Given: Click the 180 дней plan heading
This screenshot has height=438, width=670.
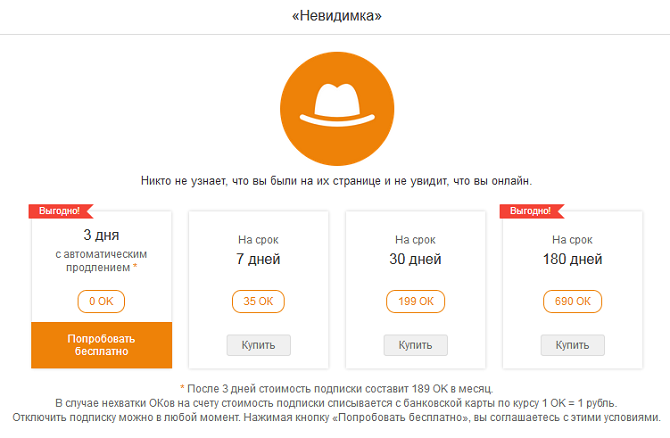Looking at the screenshot, I should [x=573, y=259].
